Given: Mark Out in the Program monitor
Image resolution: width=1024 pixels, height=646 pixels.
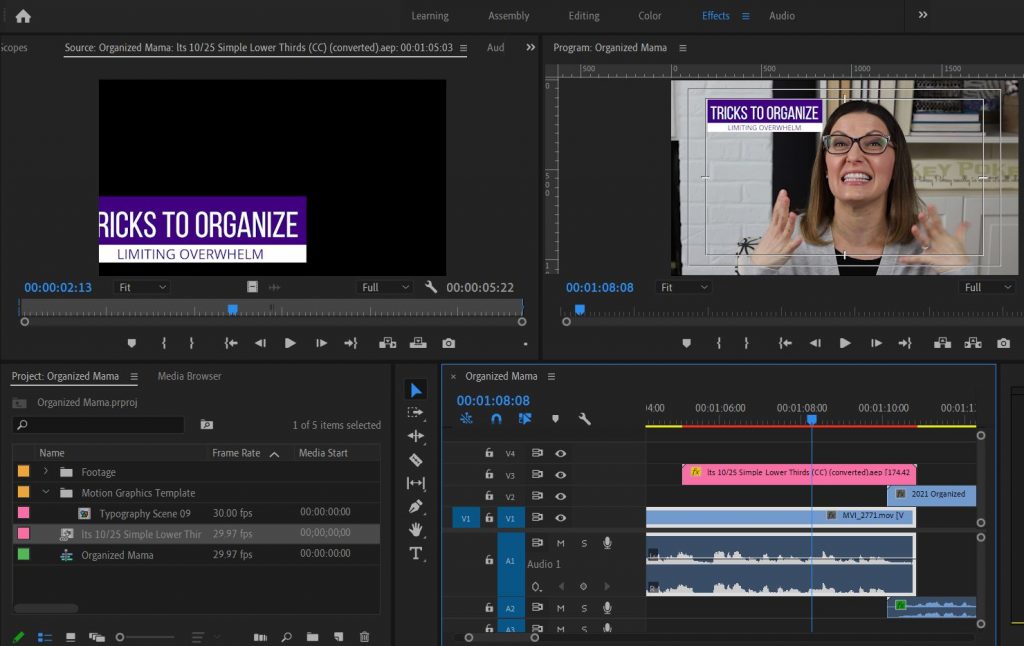Looking at the screenshot, I should click(746, 343).
